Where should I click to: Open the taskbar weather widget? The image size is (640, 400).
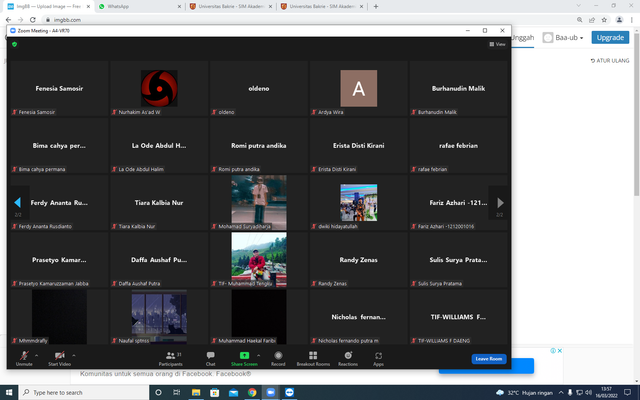point(524,392)
